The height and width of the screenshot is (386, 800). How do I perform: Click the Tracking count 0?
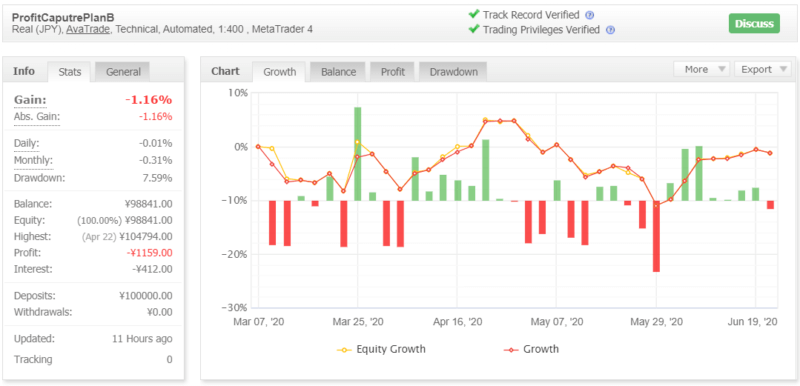point(169,359)
